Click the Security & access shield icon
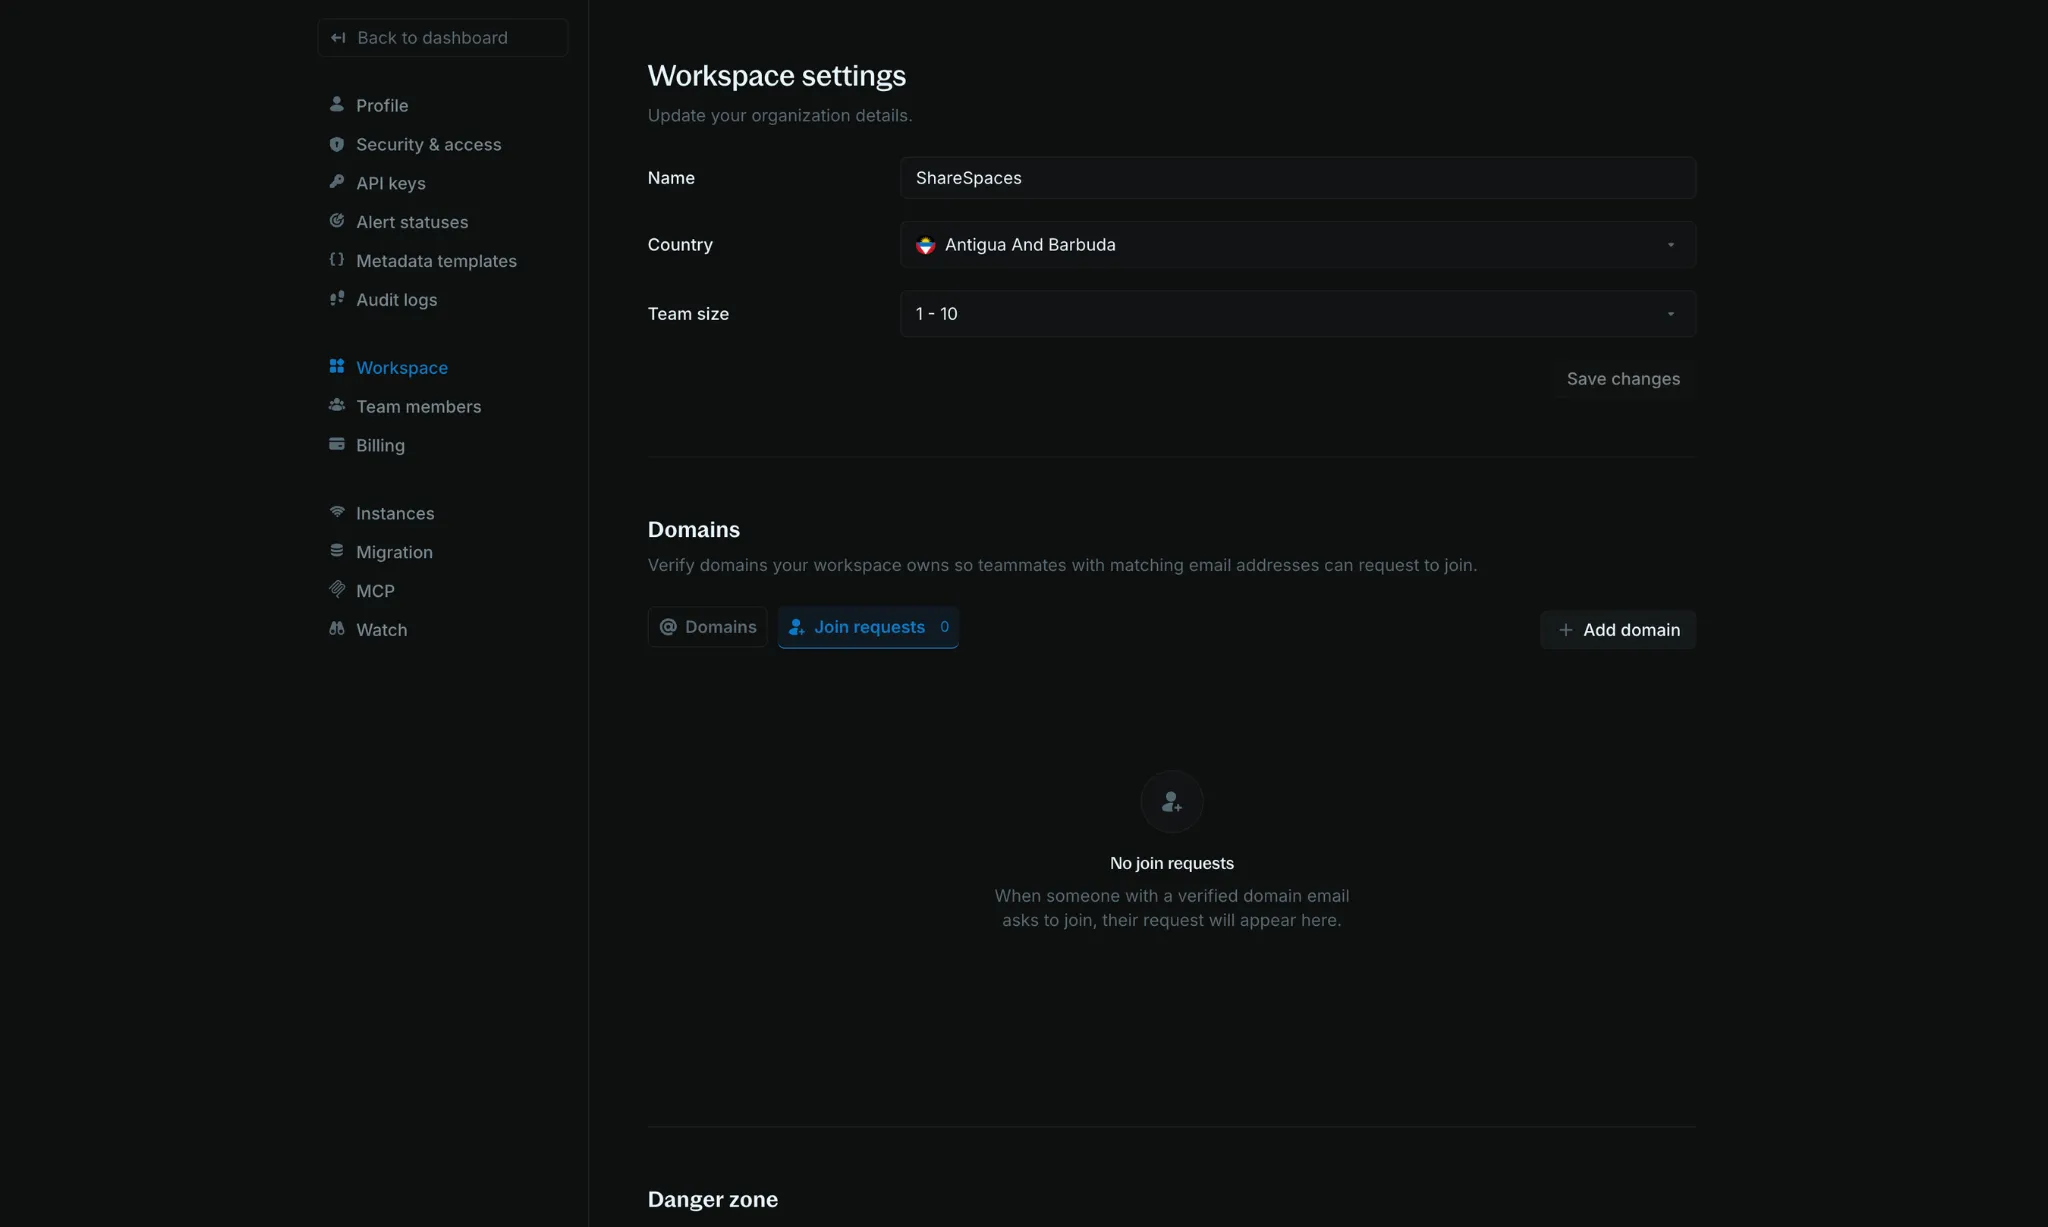 [x=337, y=144]
